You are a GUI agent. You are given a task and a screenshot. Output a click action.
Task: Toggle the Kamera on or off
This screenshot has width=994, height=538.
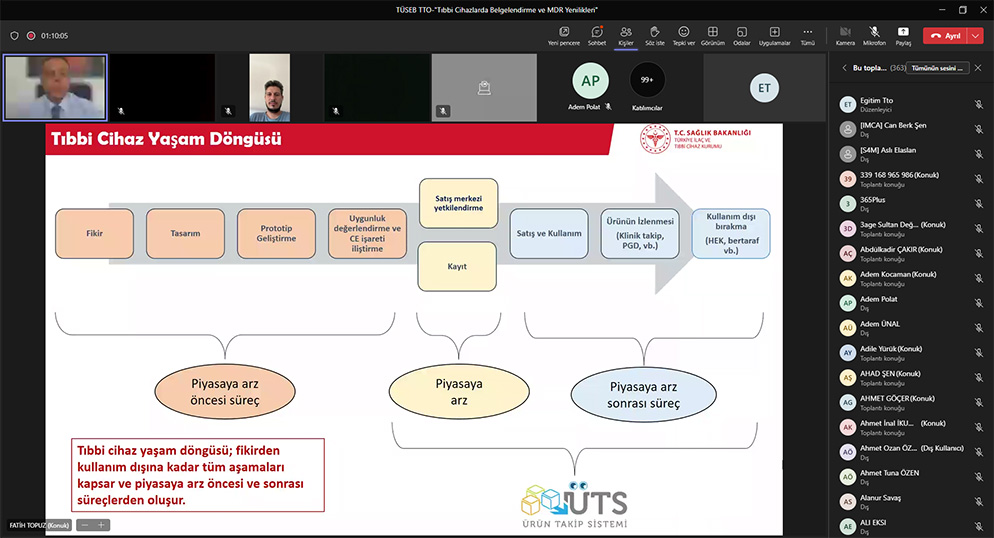point(845,36)
